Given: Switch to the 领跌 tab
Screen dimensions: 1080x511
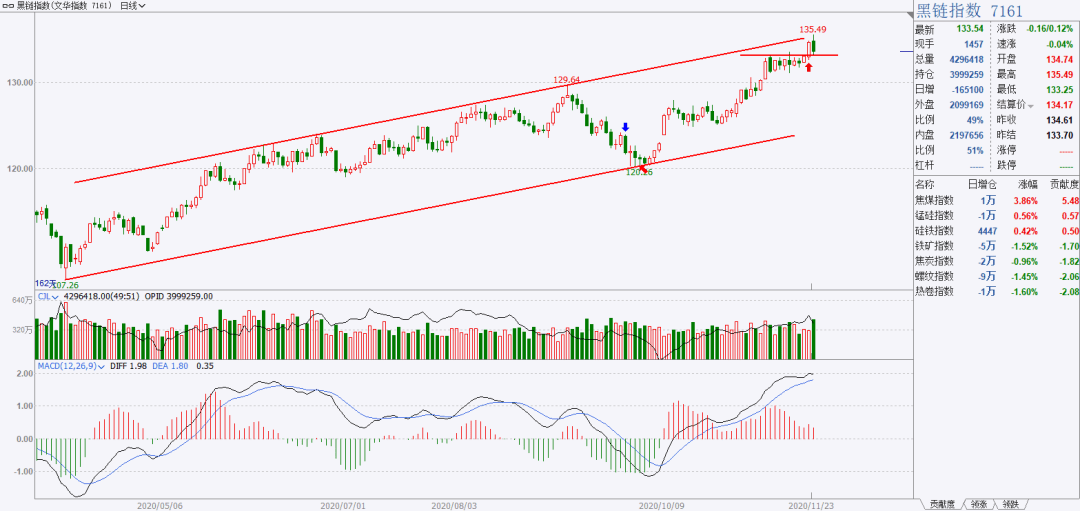Looking at the screenshot, I should click(x=1011, y=504).
